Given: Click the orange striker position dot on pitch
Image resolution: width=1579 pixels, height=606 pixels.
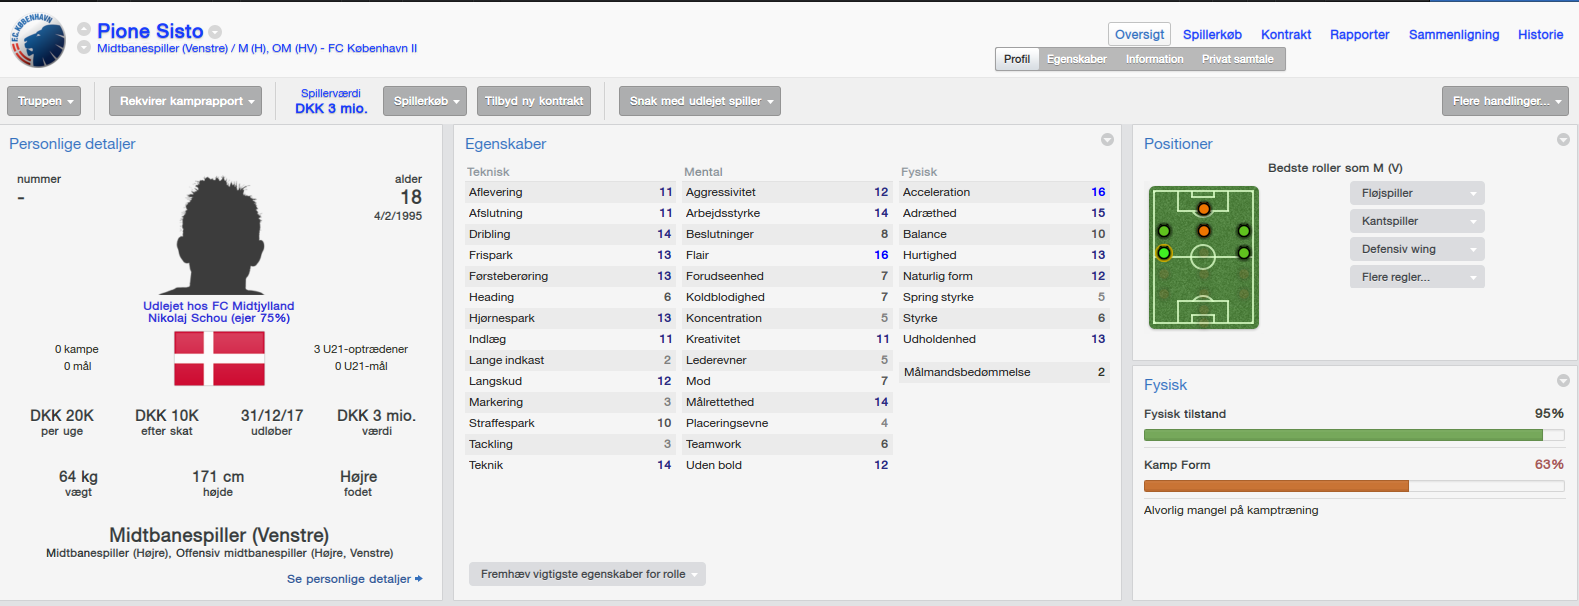Looking at the screenshot, I should coord(1204,209).
